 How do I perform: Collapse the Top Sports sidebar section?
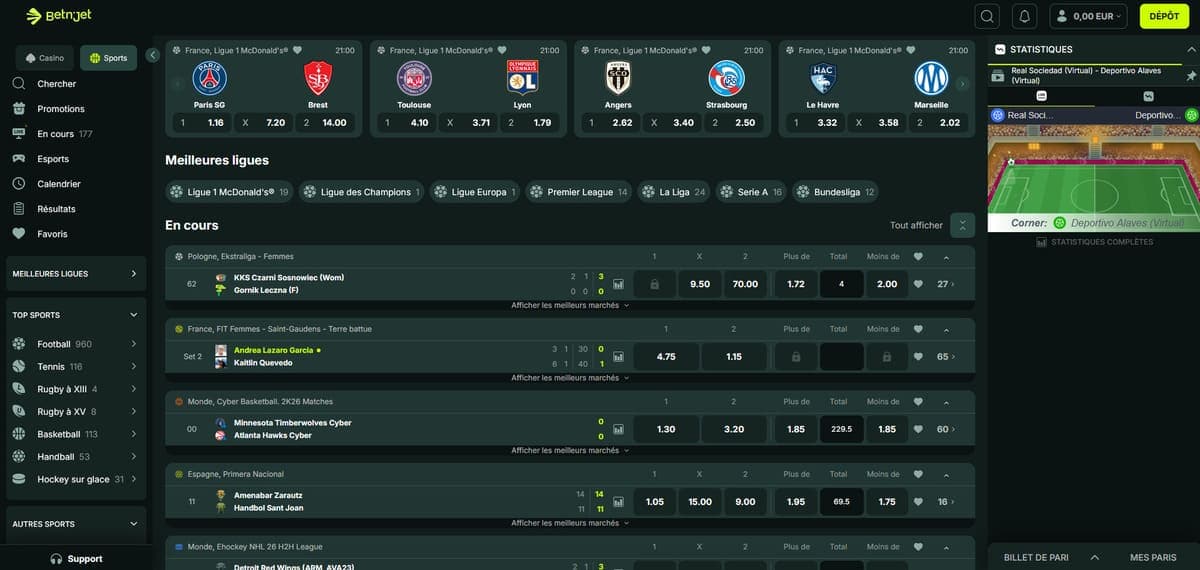click(x=76, y=314)
